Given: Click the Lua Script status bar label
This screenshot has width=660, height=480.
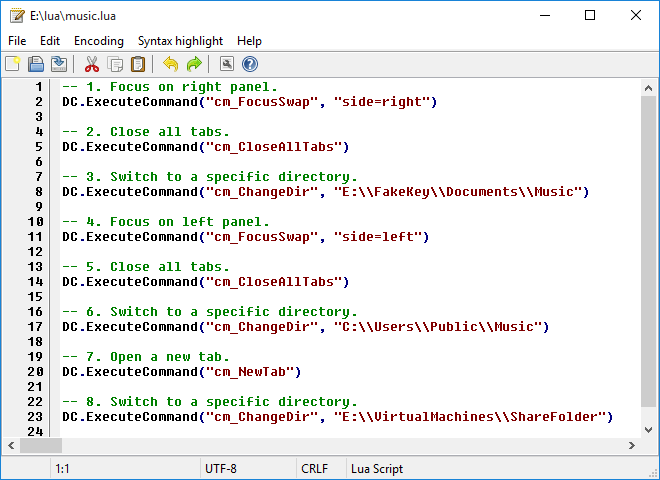Looking at the screenshot, I should pos(379,468).
